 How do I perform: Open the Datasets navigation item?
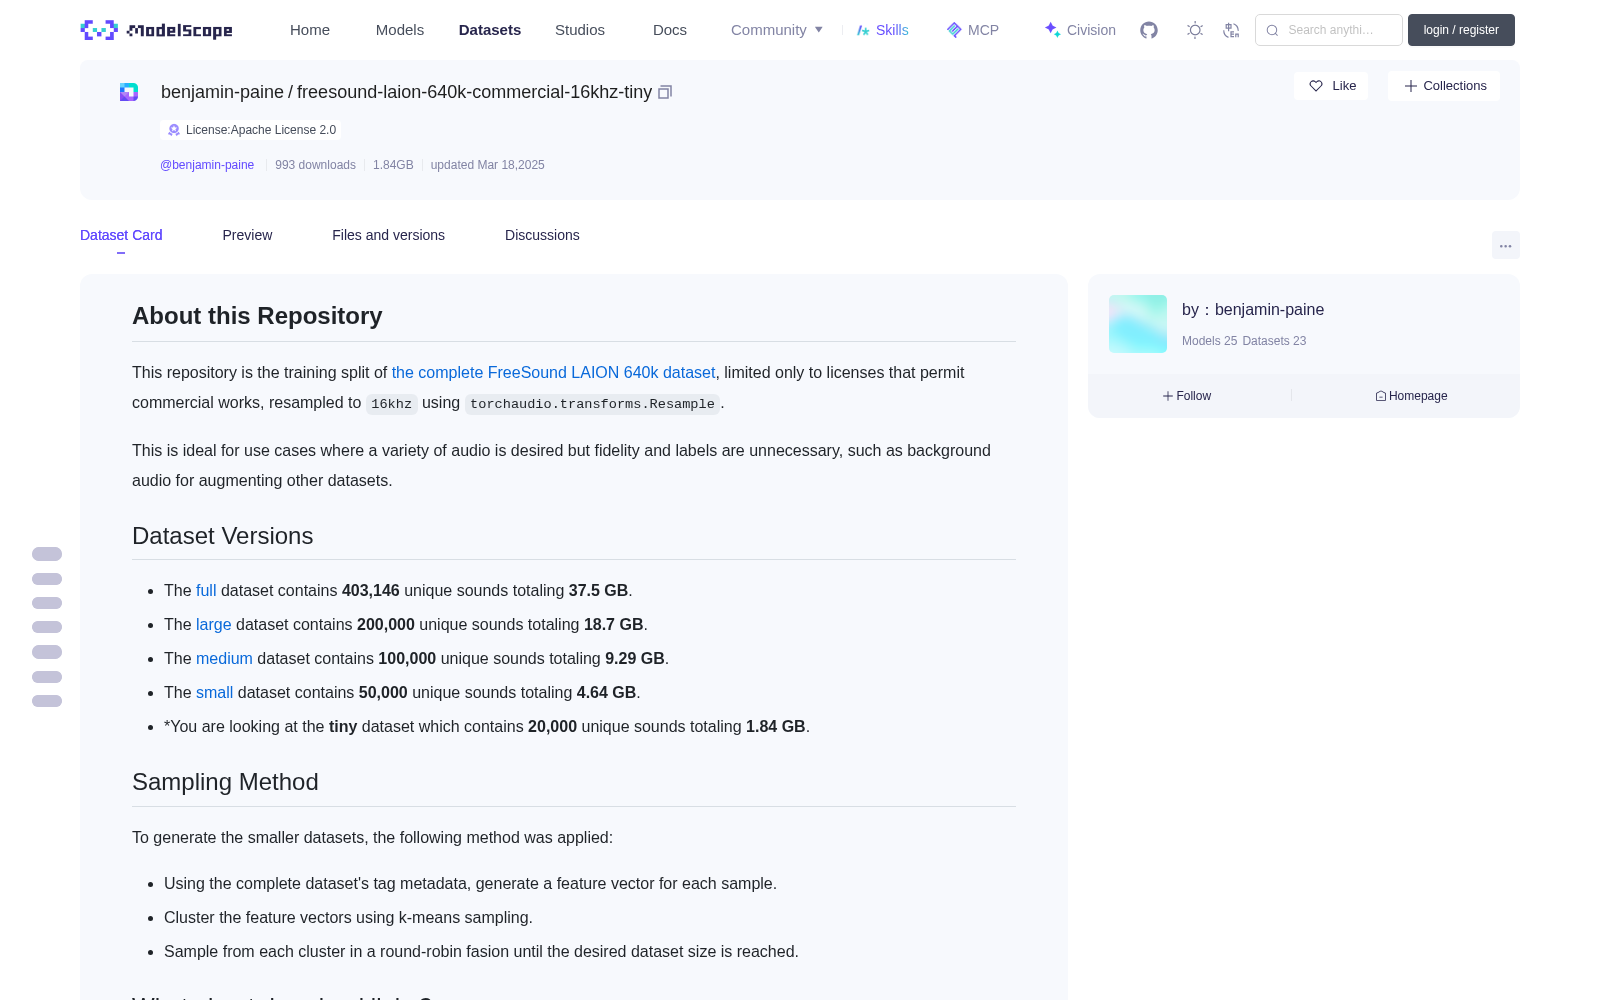[490, 30]
